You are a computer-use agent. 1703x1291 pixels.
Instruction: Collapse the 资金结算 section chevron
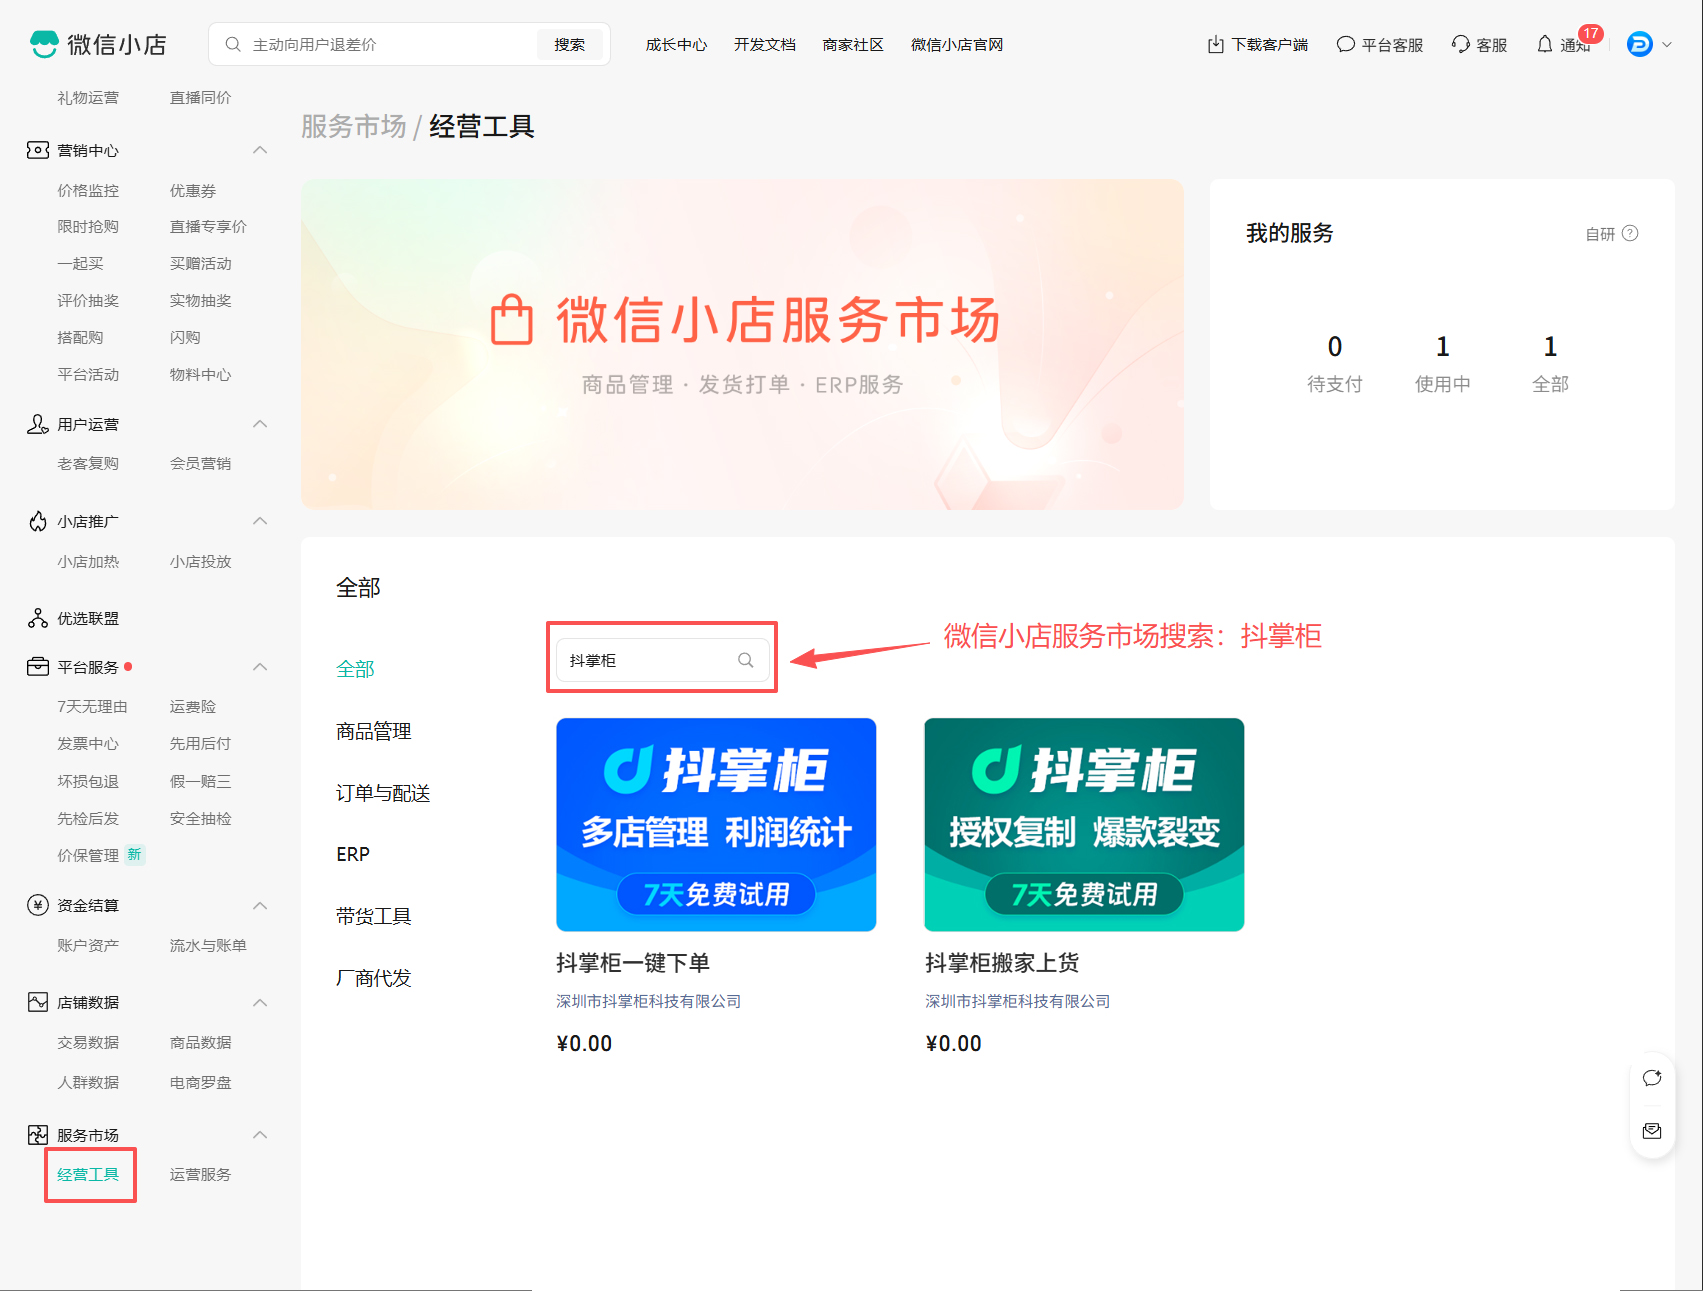(x=260, y=905)
